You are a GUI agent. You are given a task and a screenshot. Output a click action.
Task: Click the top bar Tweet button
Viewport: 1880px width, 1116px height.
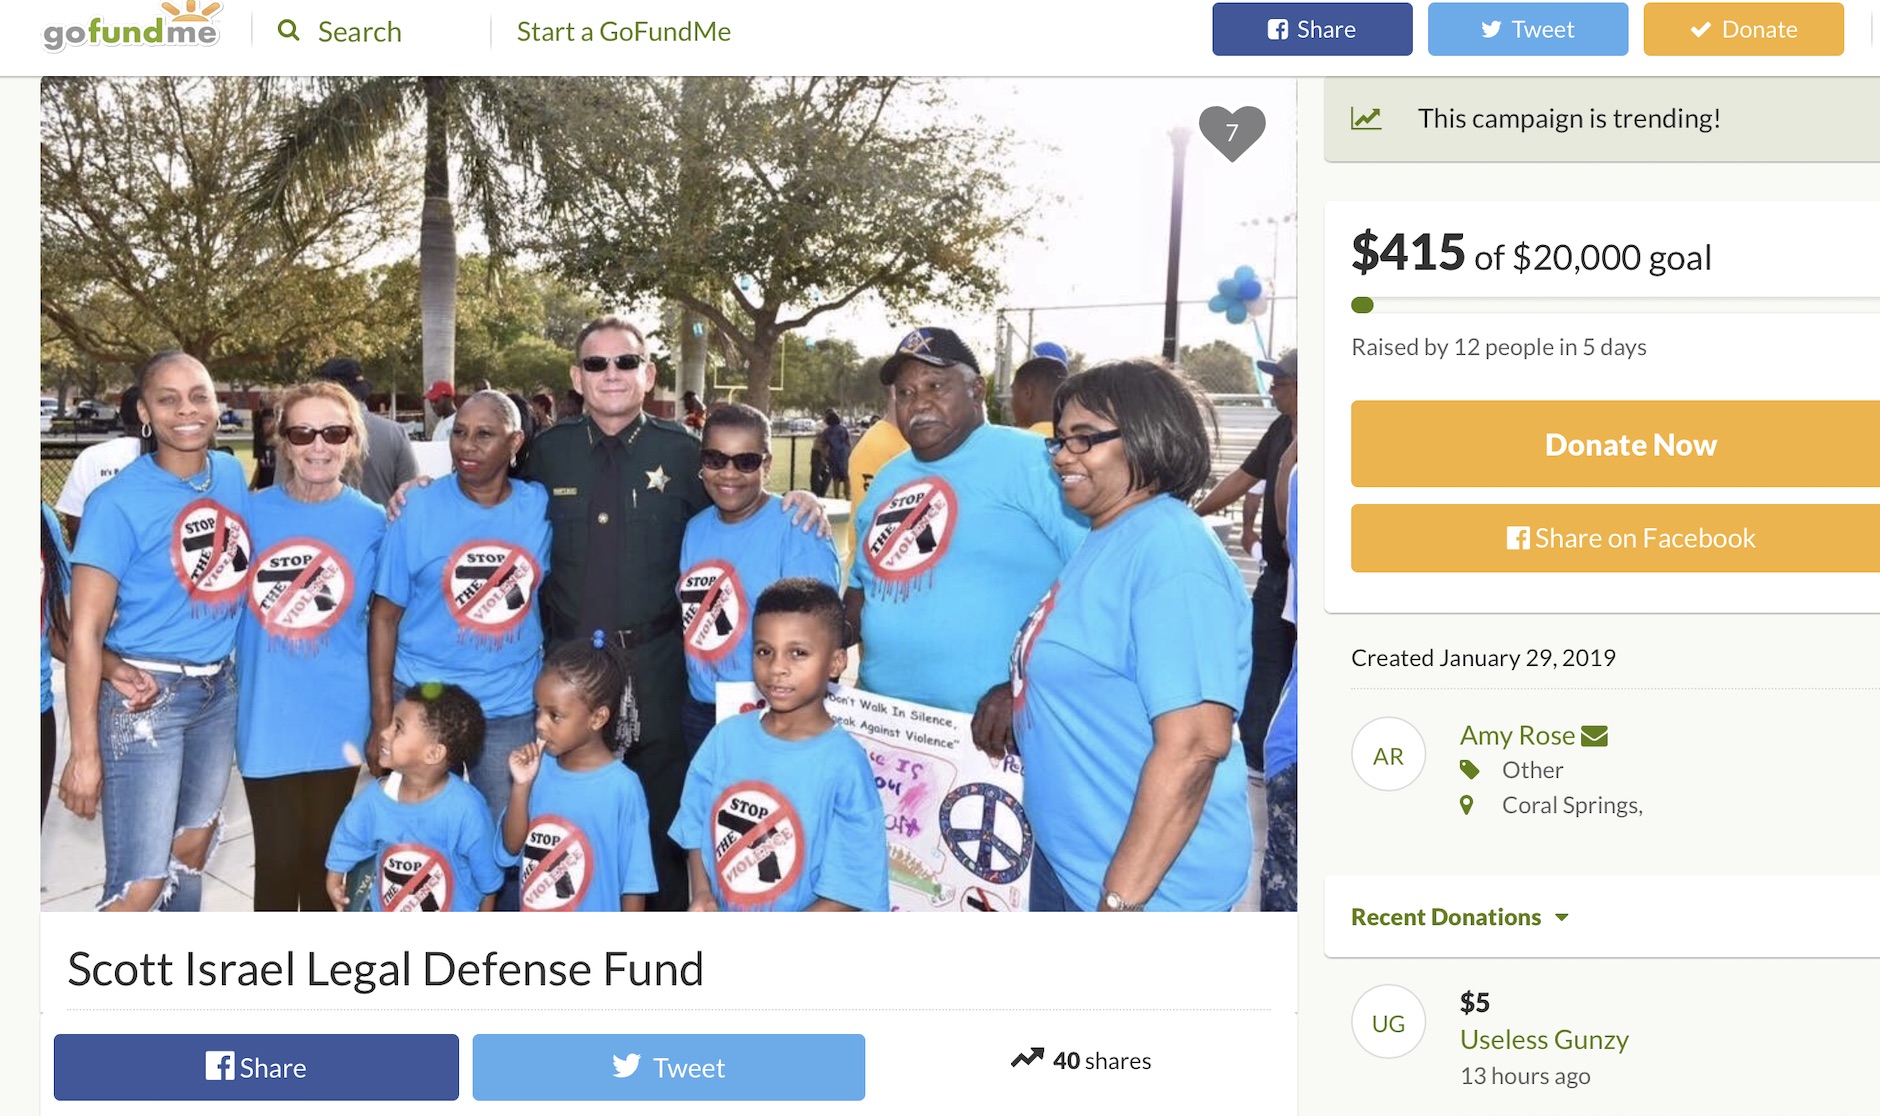click(1528, 29)
